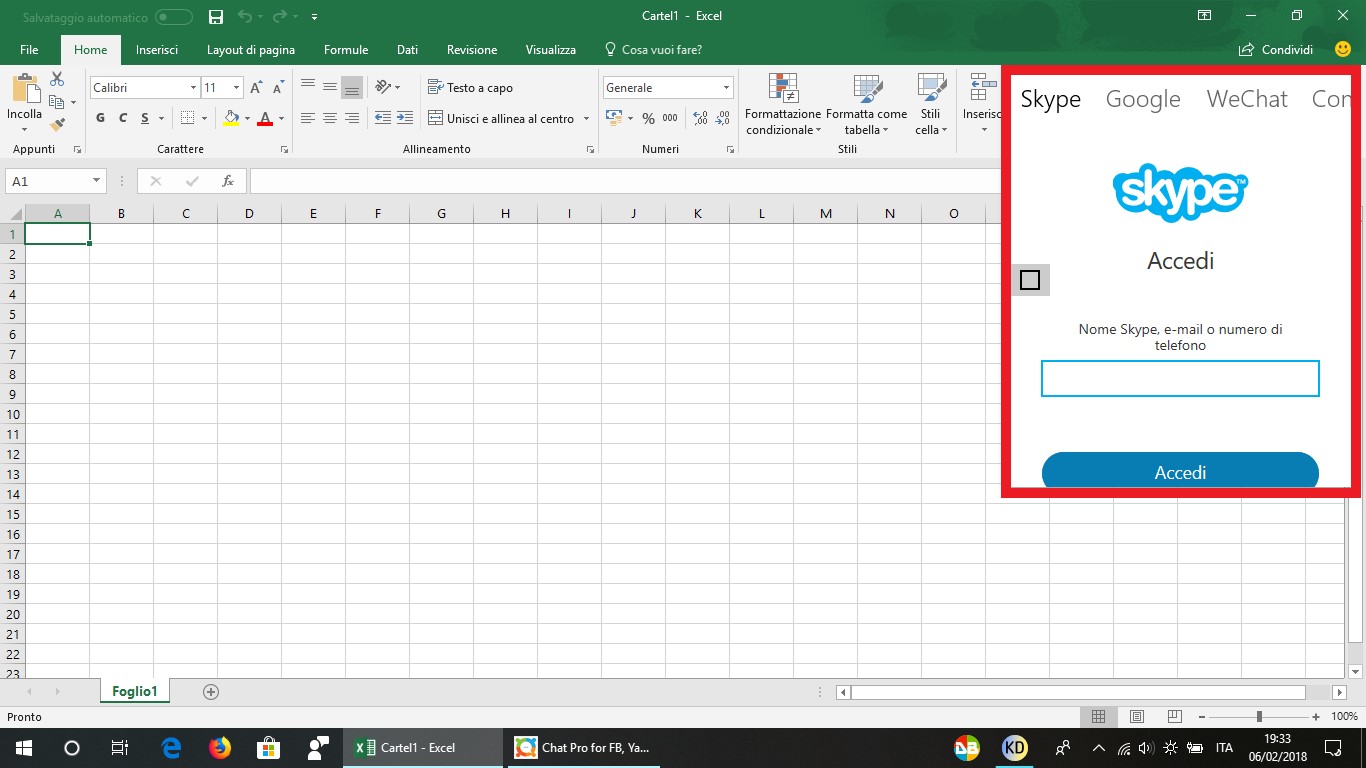Image resolution: width=1366 pixels, height=768 pixels.
Task: Switch to Formule ribbon tab
Action: [346, 50]
